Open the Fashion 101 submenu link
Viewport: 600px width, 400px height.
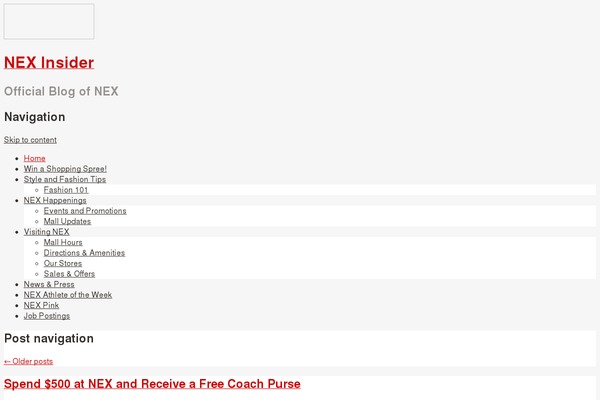[66, 190]
